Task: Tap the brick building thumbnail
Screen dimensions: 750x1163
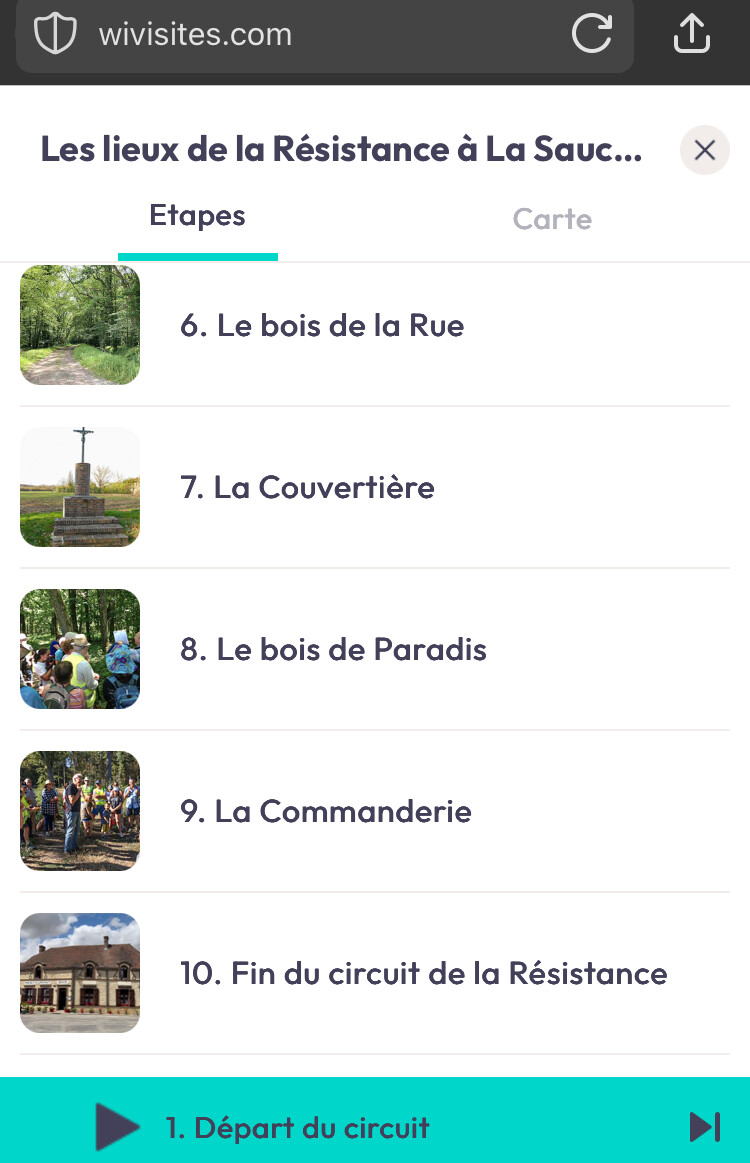Action: pyautogui.click(x=80, y=973)
